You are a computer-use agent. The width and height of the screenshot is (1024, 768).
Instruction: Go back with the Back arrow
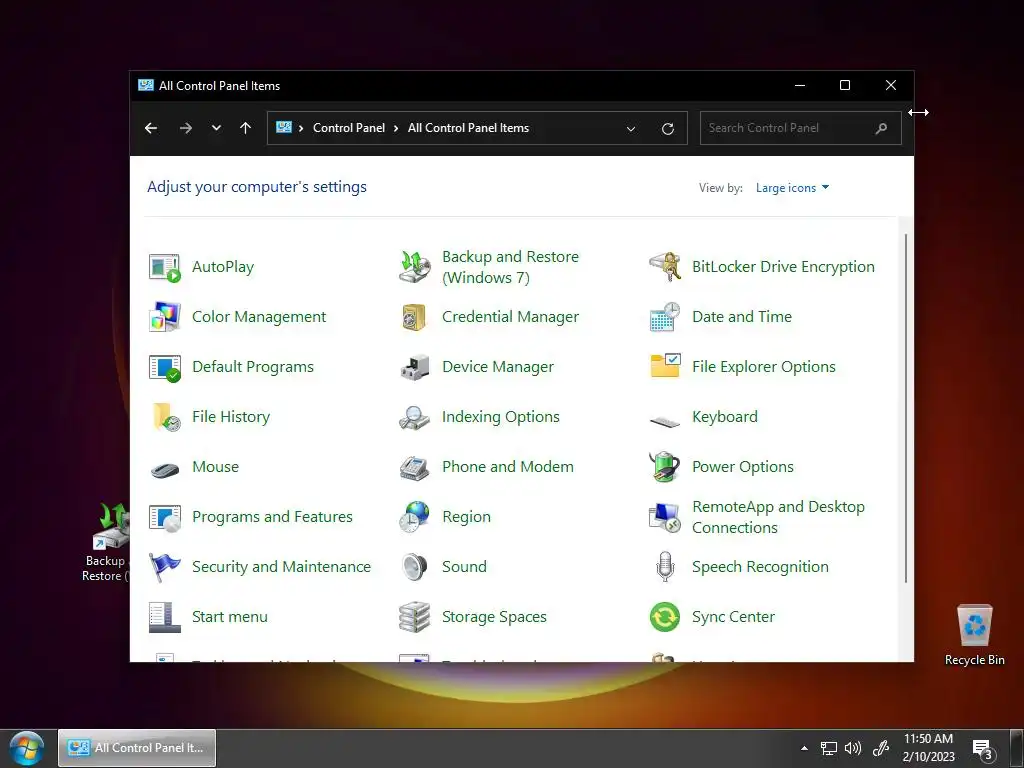[151, 128]
